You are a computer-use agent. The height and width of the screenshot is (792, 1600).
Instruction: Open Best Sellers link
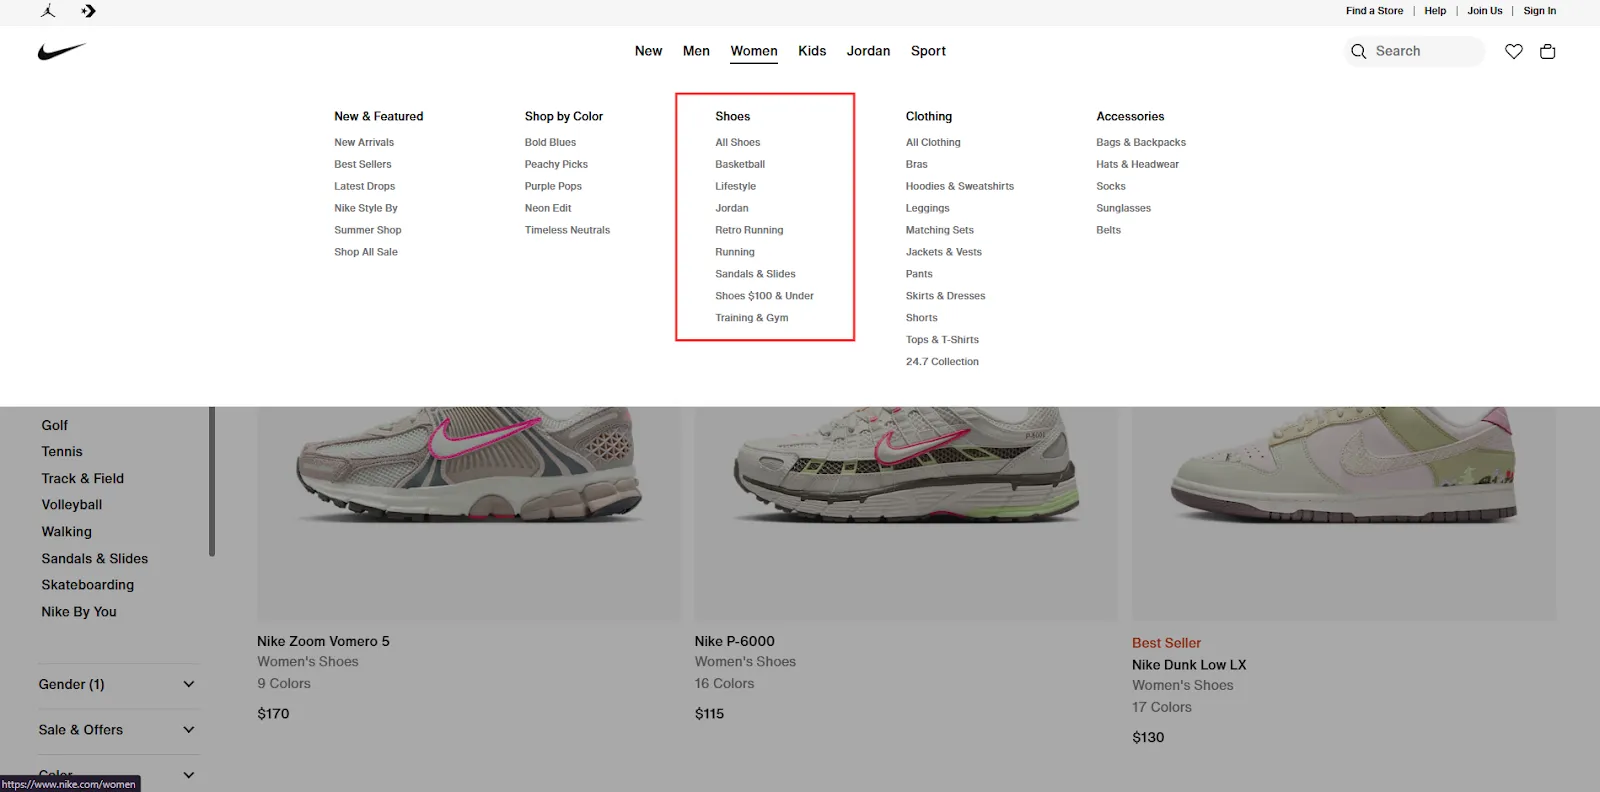(363, 164)
